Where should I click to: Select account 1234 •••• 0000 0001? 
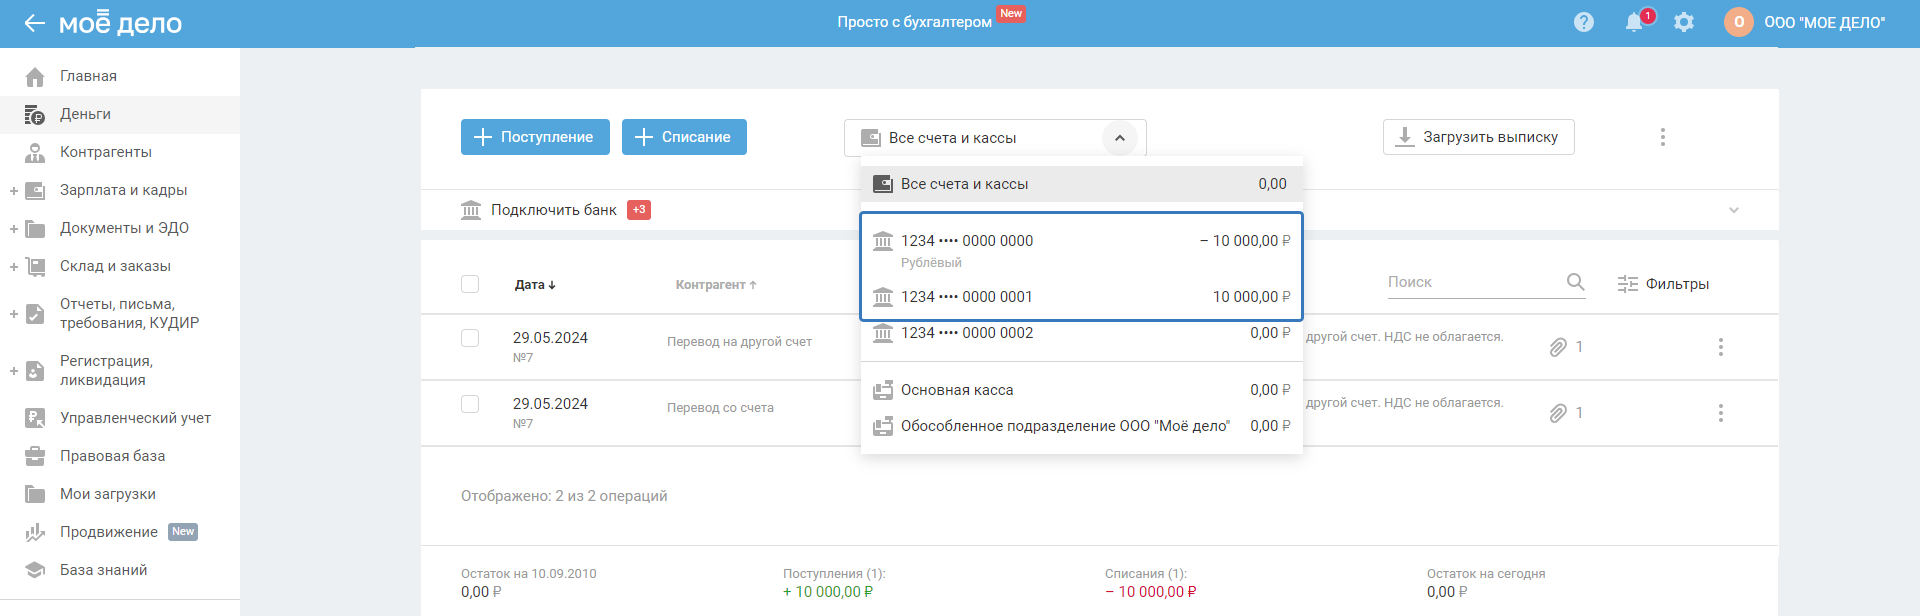pyautogui.click(x=1082, y=297)
